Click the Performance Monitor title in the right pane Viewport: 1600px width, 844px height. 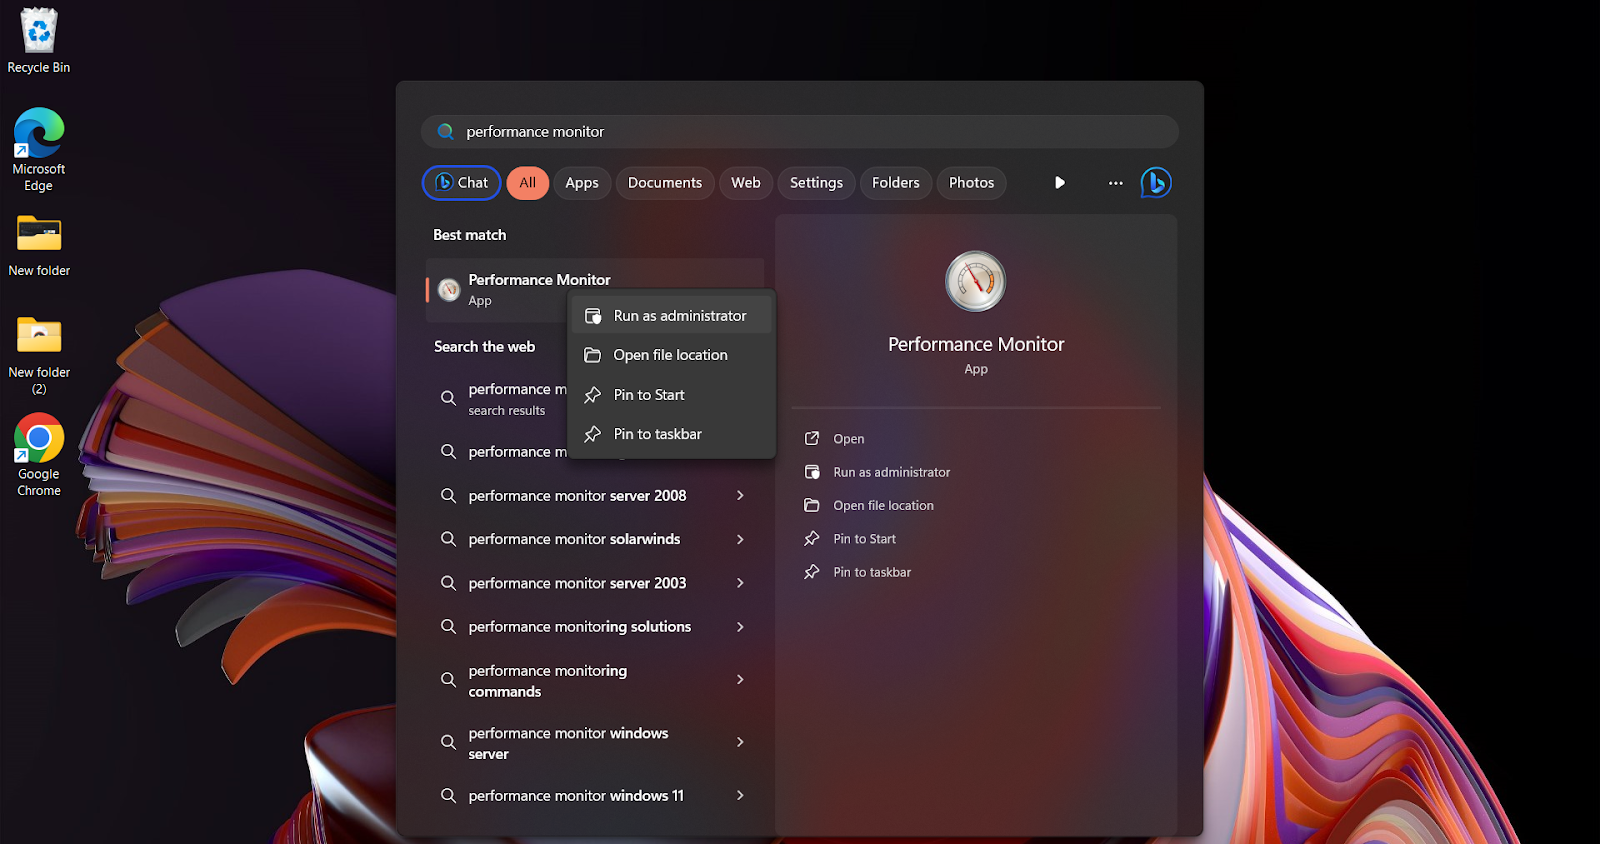pyautogui.click(x=976, y=344)
